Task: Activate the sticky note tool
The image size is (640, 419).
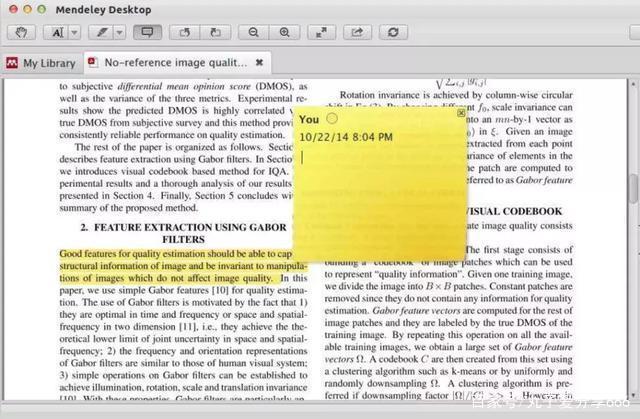Action: [x=148, y=33]
